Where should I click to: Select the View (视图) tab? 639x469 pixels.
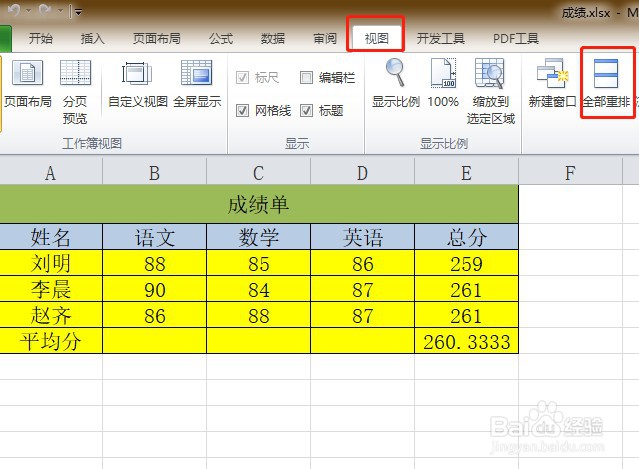tap(376, 38)
